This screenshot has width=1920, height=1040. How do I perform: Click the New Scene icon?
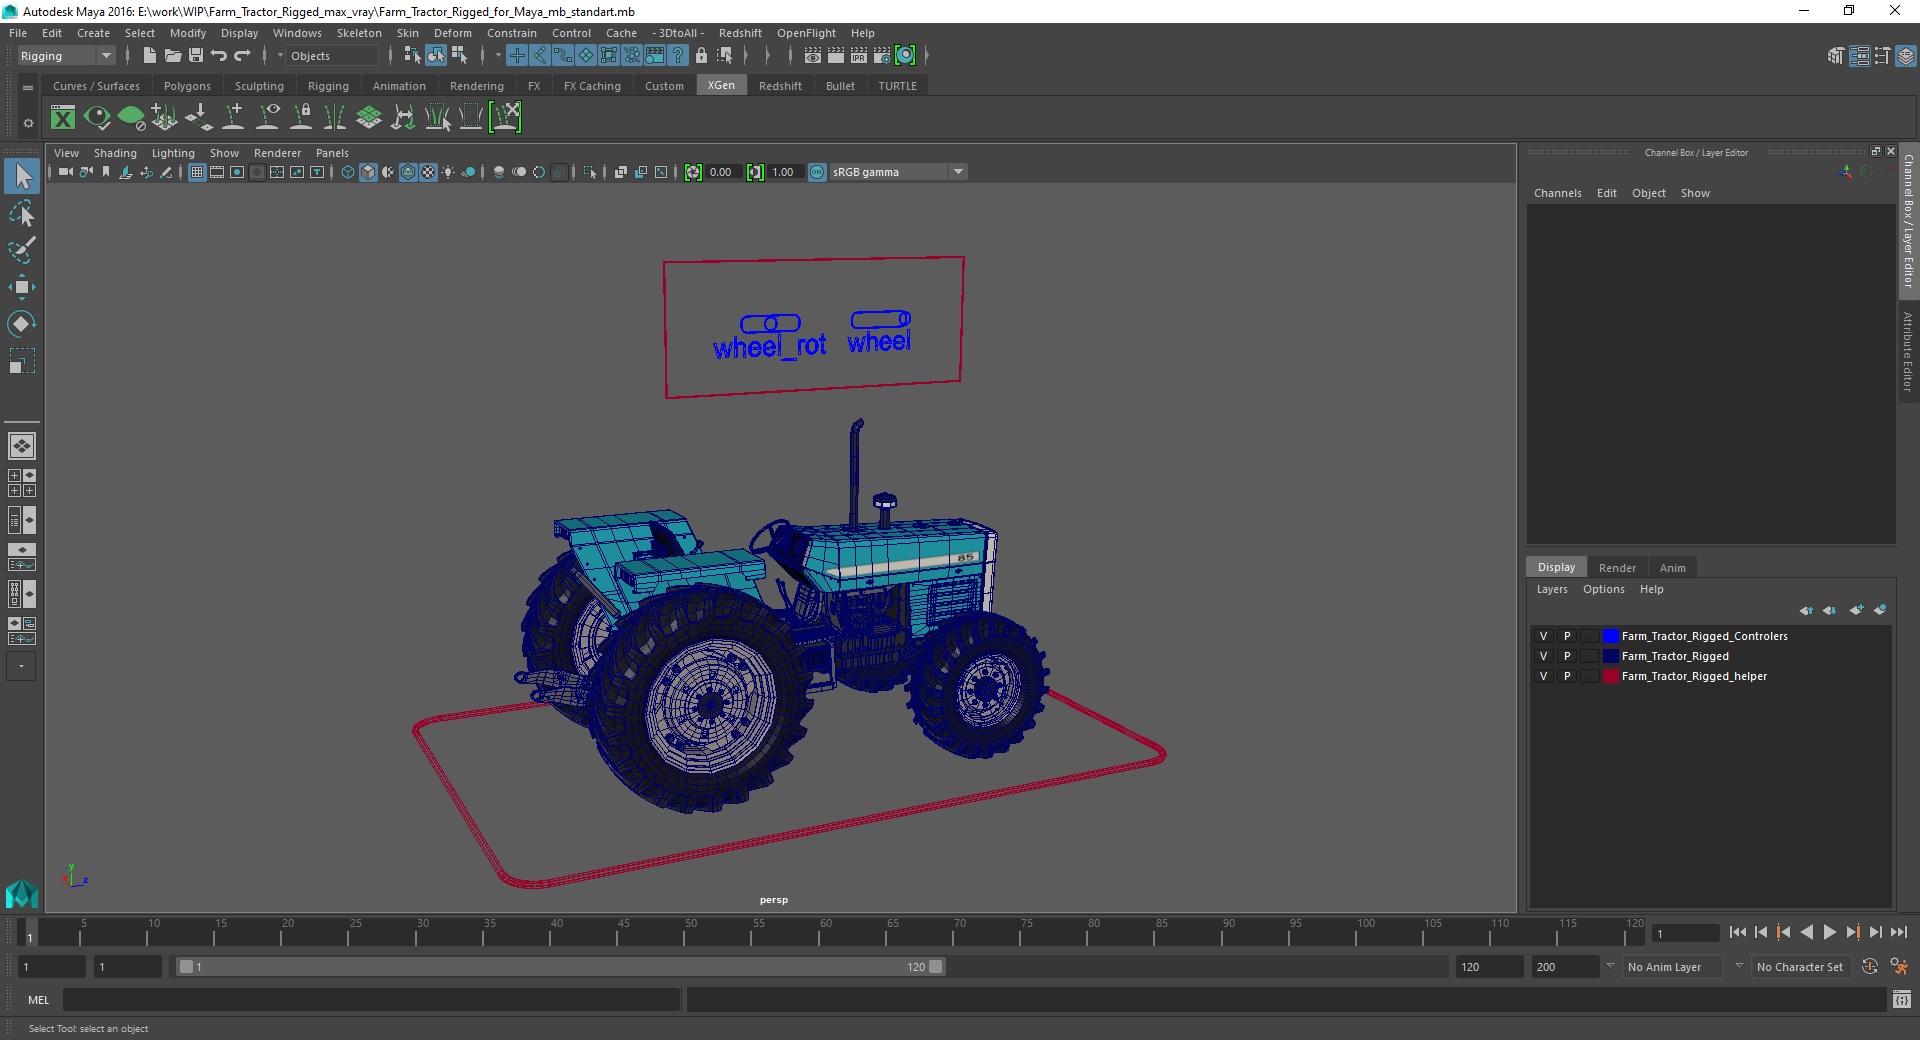pos(149,56)
